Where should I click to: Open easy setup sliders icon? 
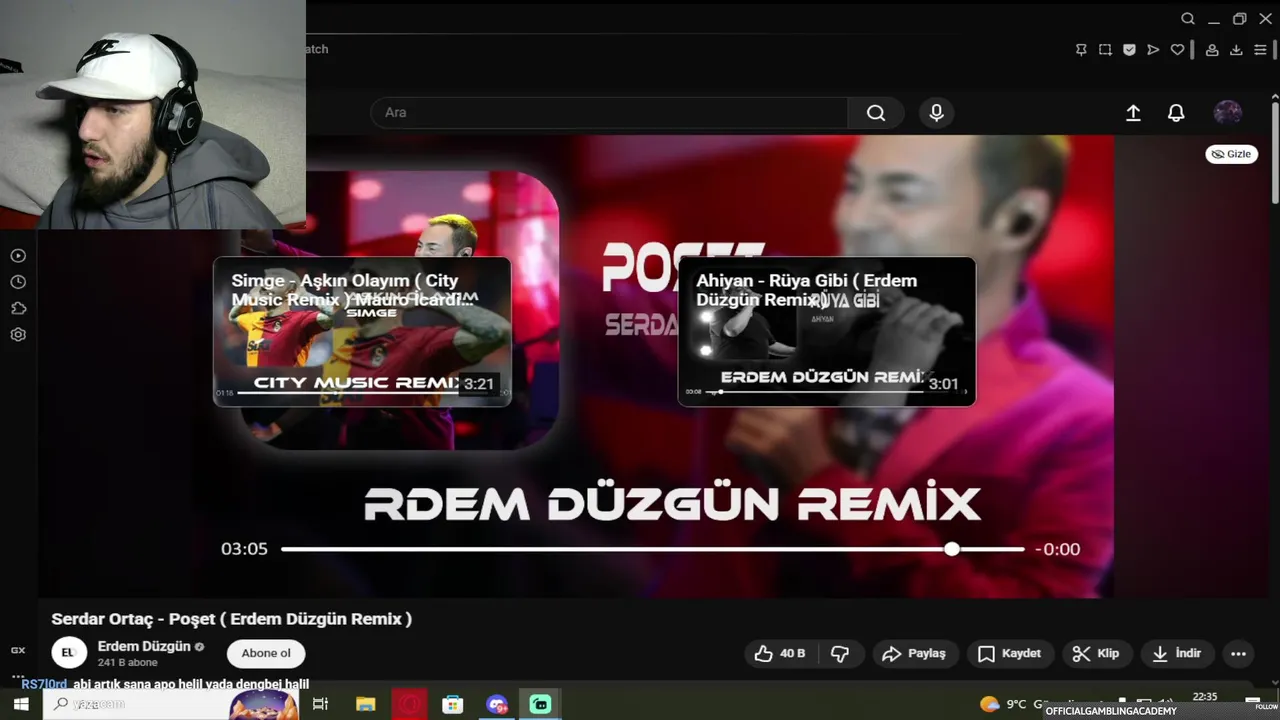[1260, 50]
